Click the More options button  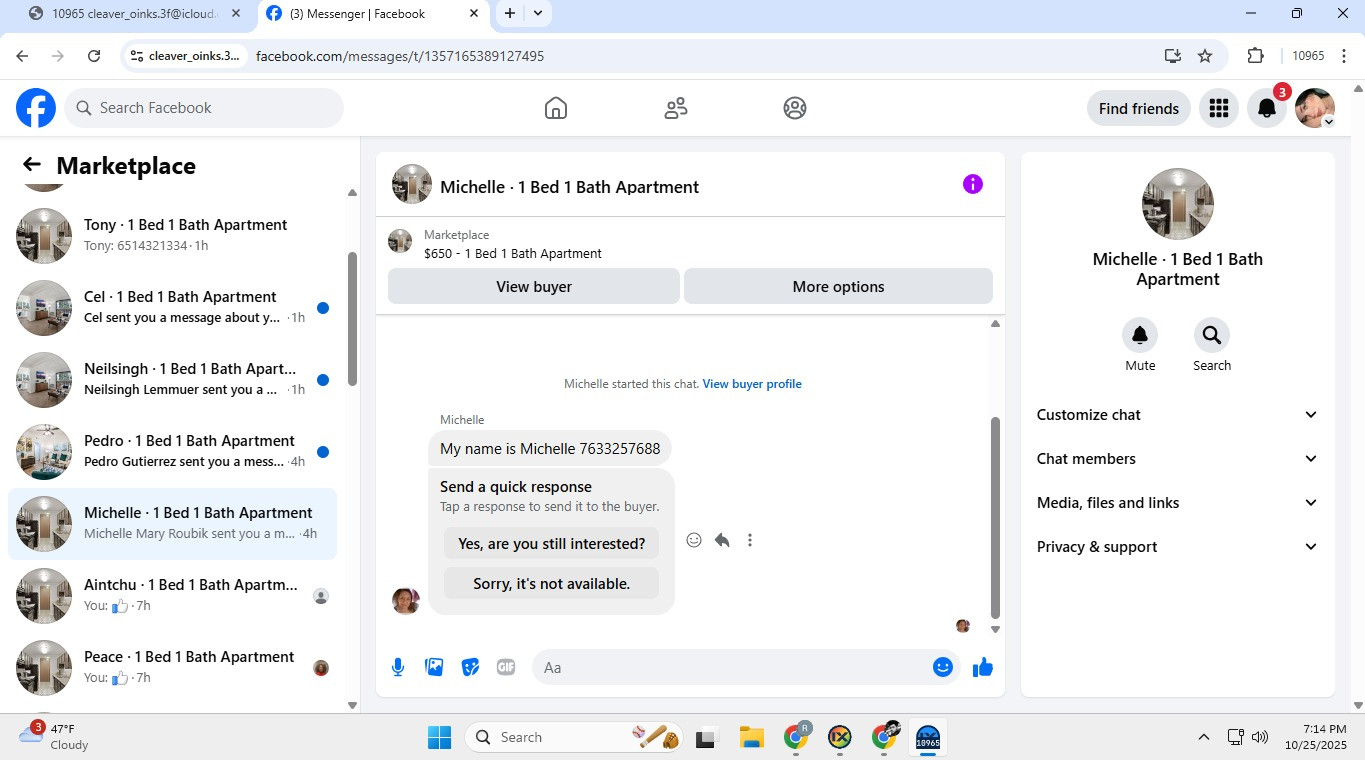838,286
